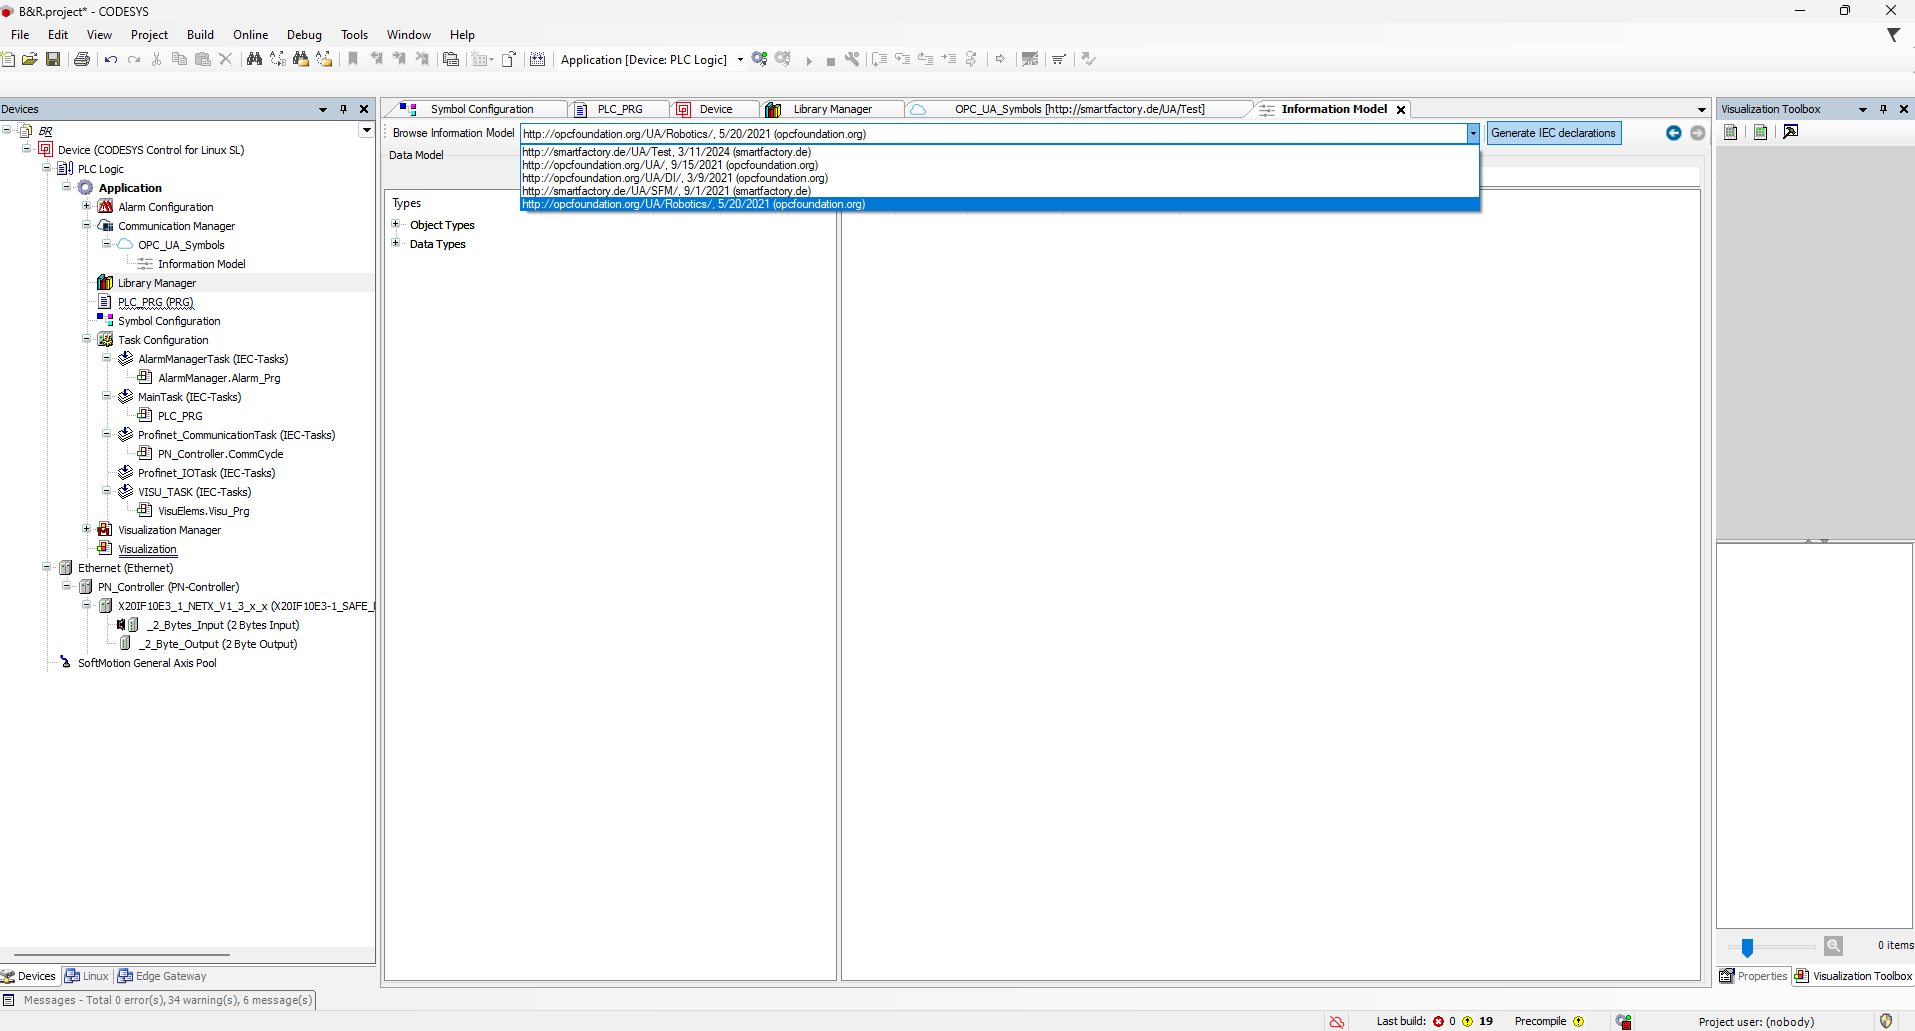
Task: Toggle the Visualization Toolbox auto-hide pin
Action: click(x=1883, y=109)
